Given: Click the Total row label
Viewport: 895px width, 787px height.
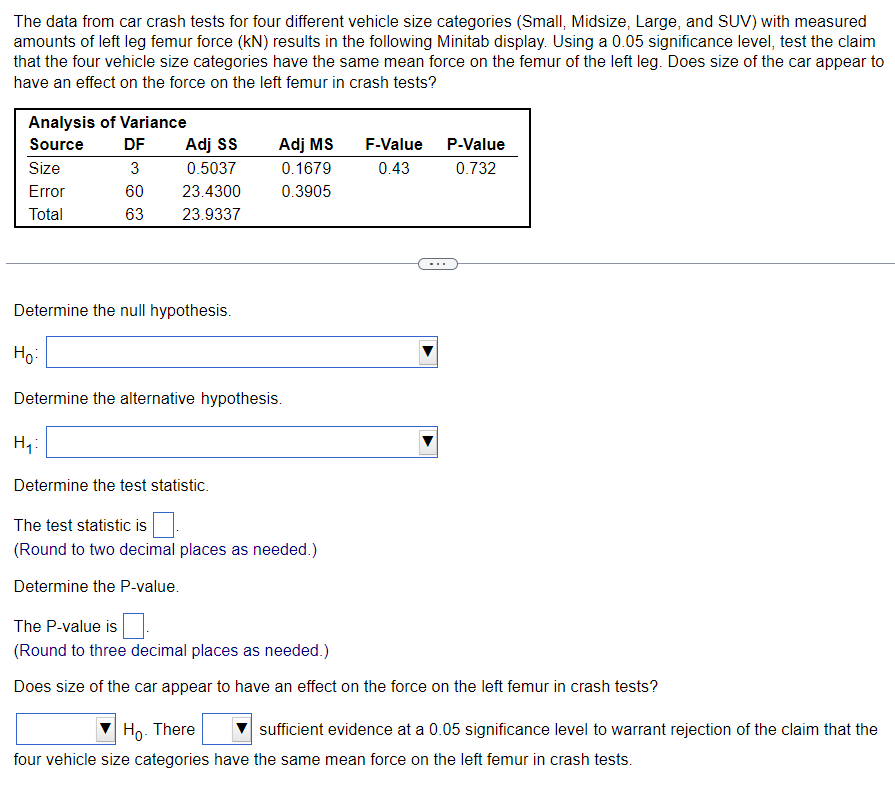Looking at the screenshot, I should 46,214.
